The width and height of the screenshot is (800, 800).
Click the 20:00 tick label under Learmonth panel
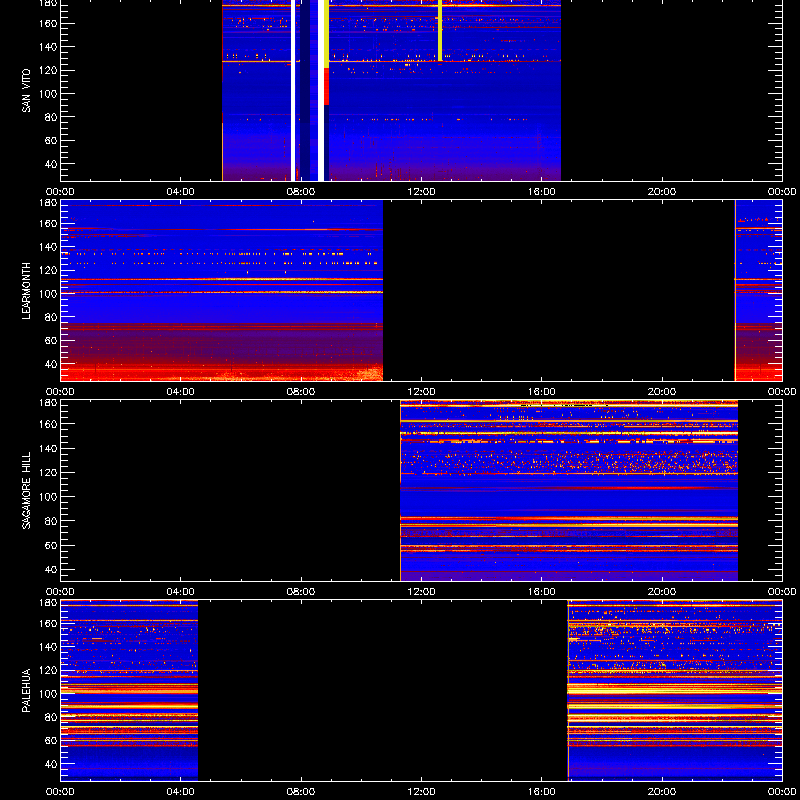point(662,392)
